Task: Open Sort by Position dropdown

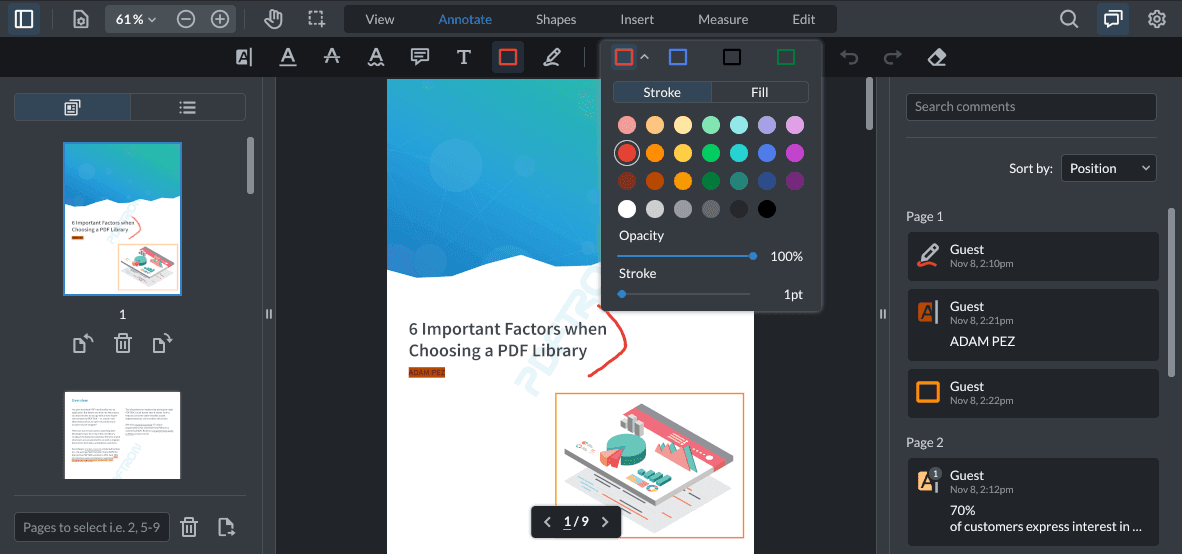Action: 1107,168
